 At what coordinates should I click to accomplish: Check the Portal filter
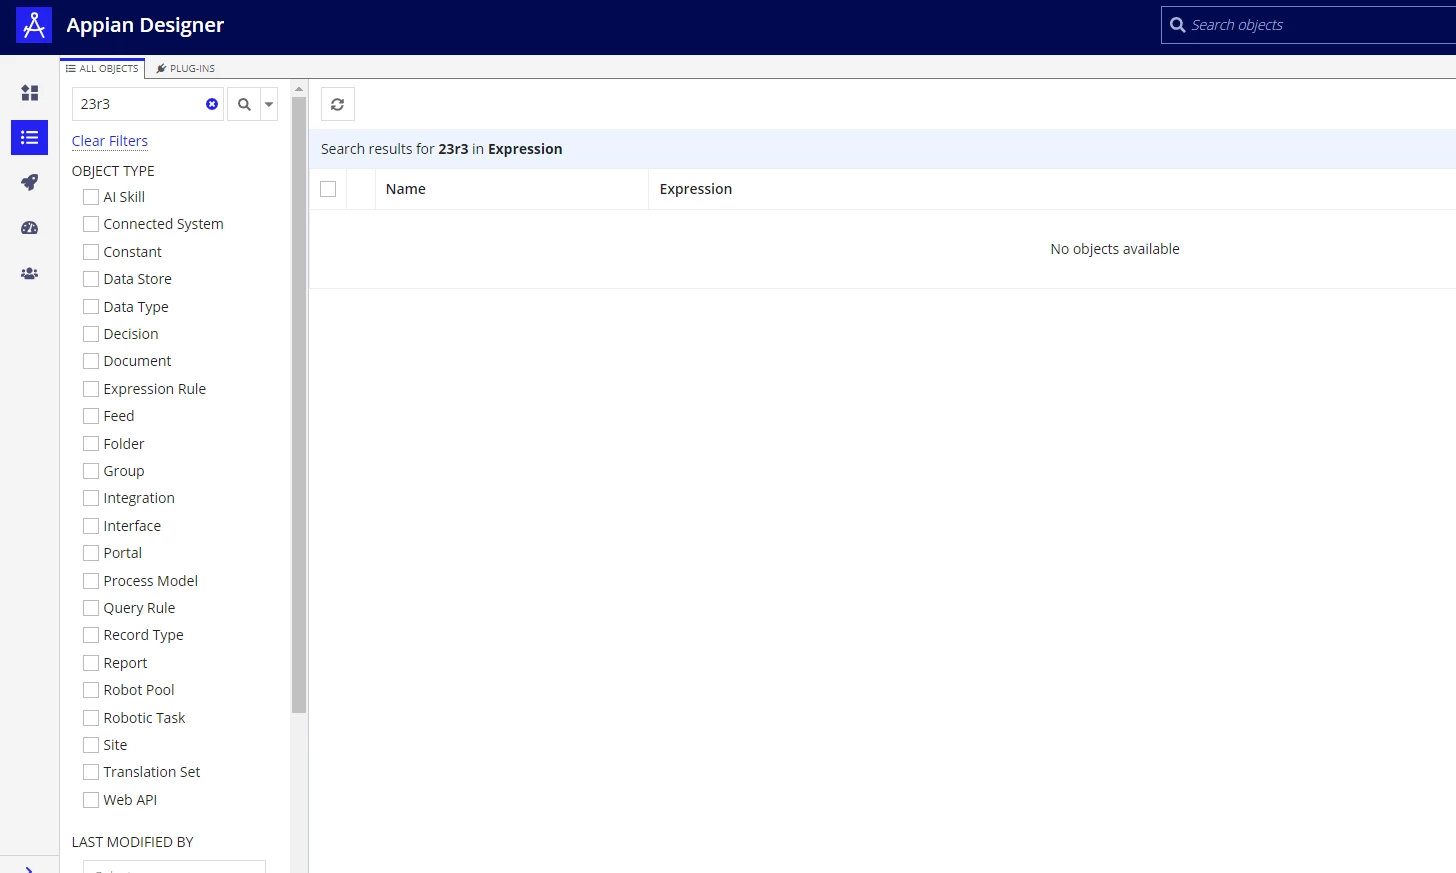(x=91, y=553)
